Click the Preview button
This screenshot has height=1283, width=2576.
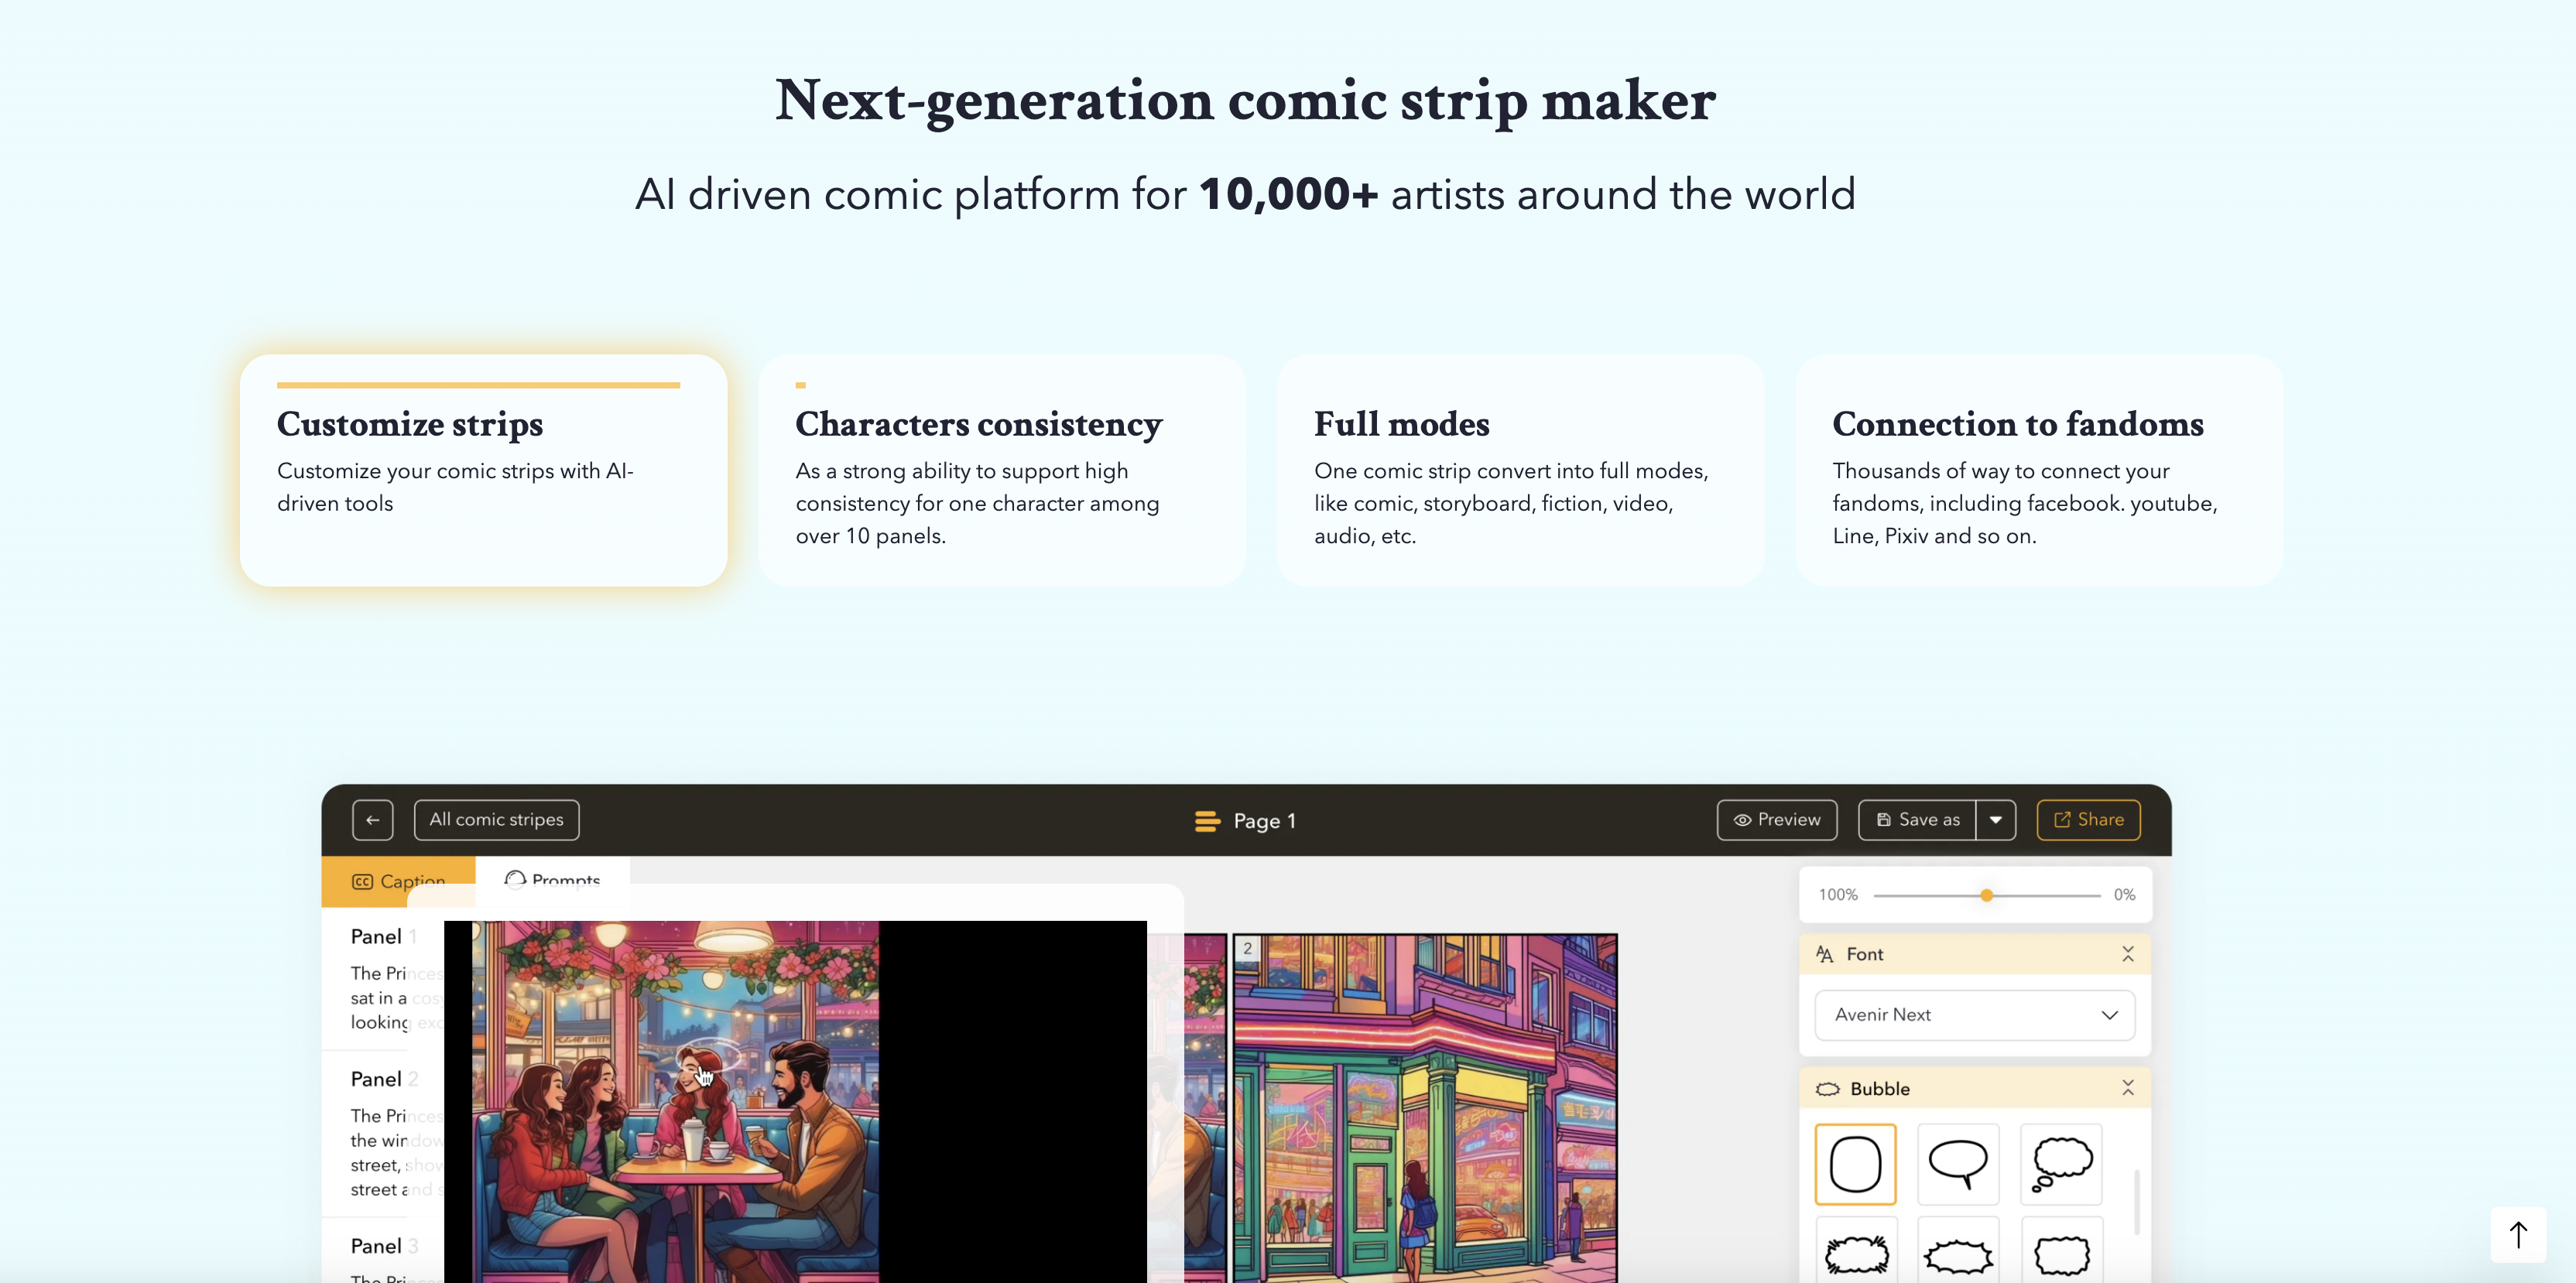click(1776, 820)
